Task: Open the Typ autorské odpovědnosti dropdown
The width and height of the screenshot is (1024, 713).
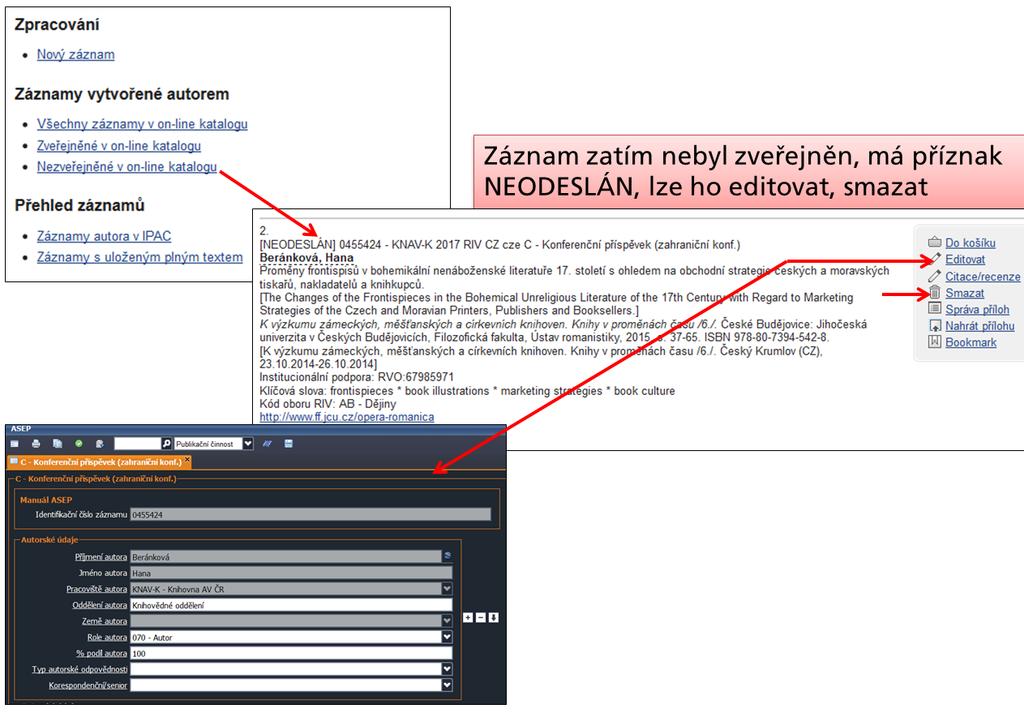Action: click(x=447, y=669)
